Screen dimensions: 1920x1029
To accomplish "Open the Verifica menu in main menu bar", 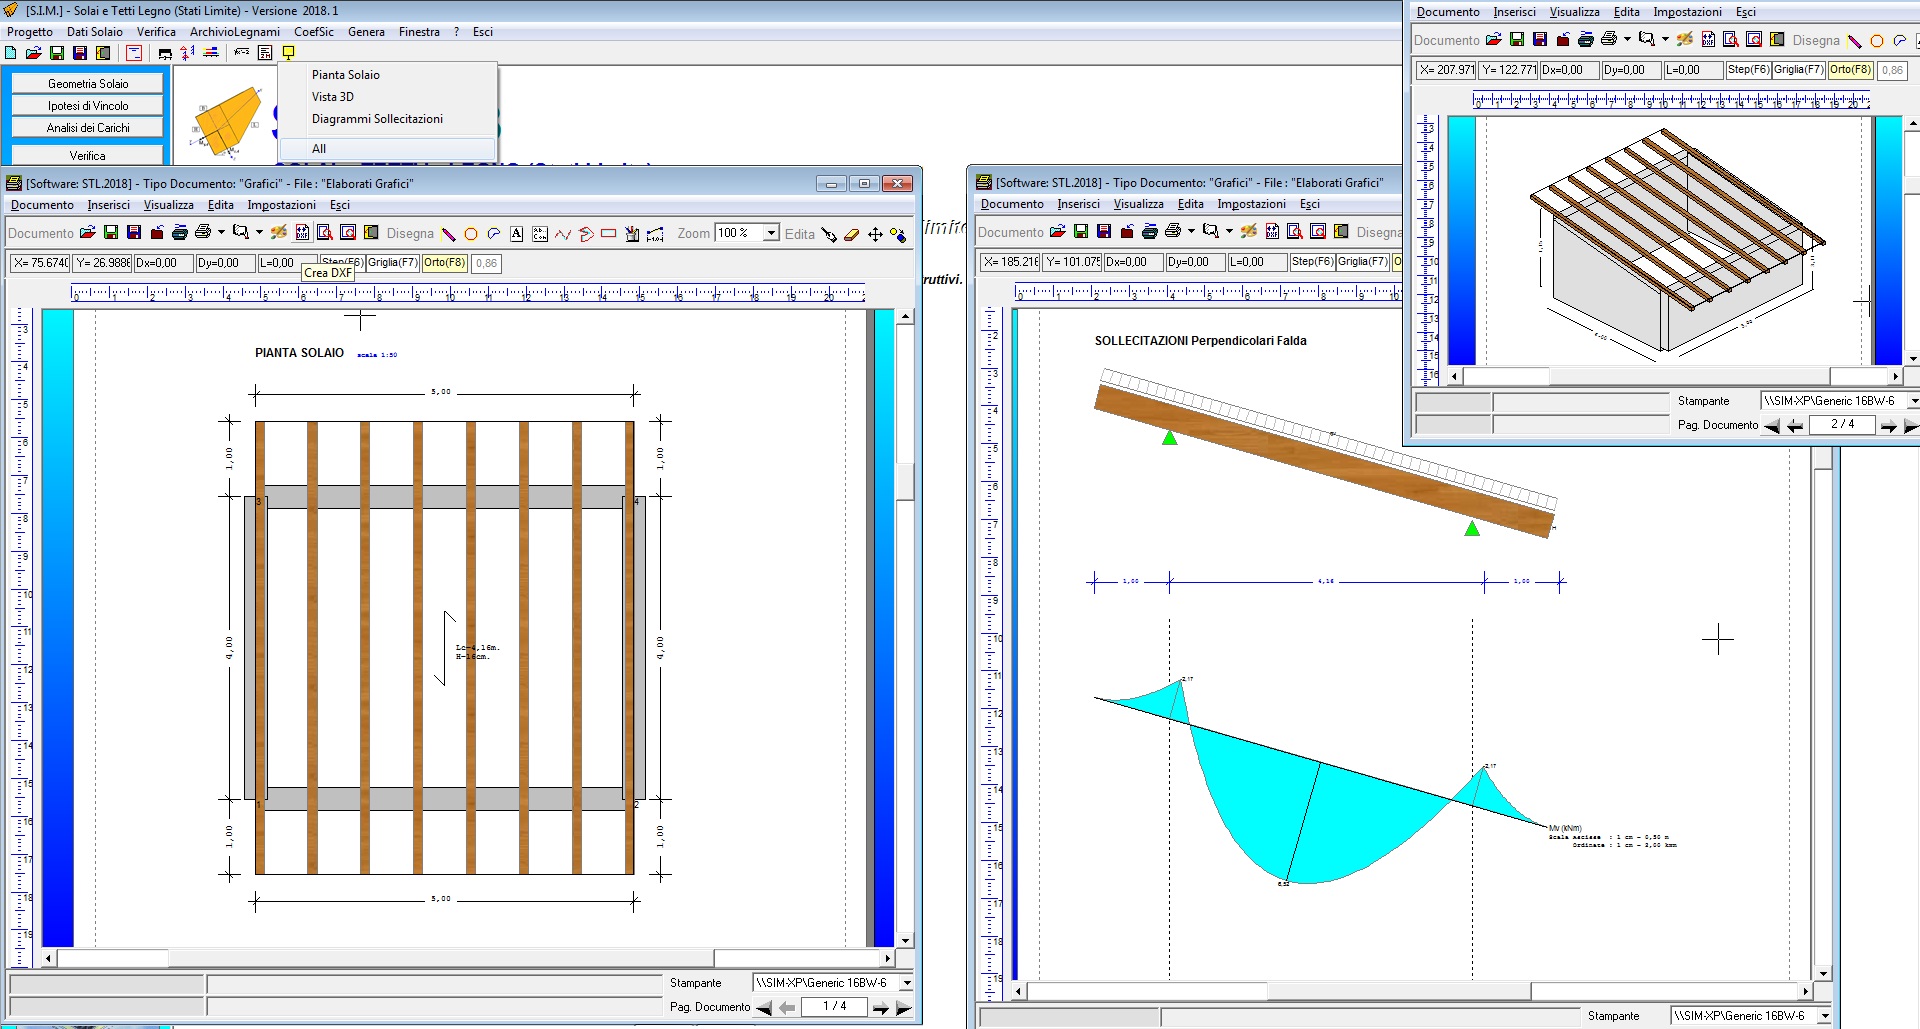I will [156, 32].
